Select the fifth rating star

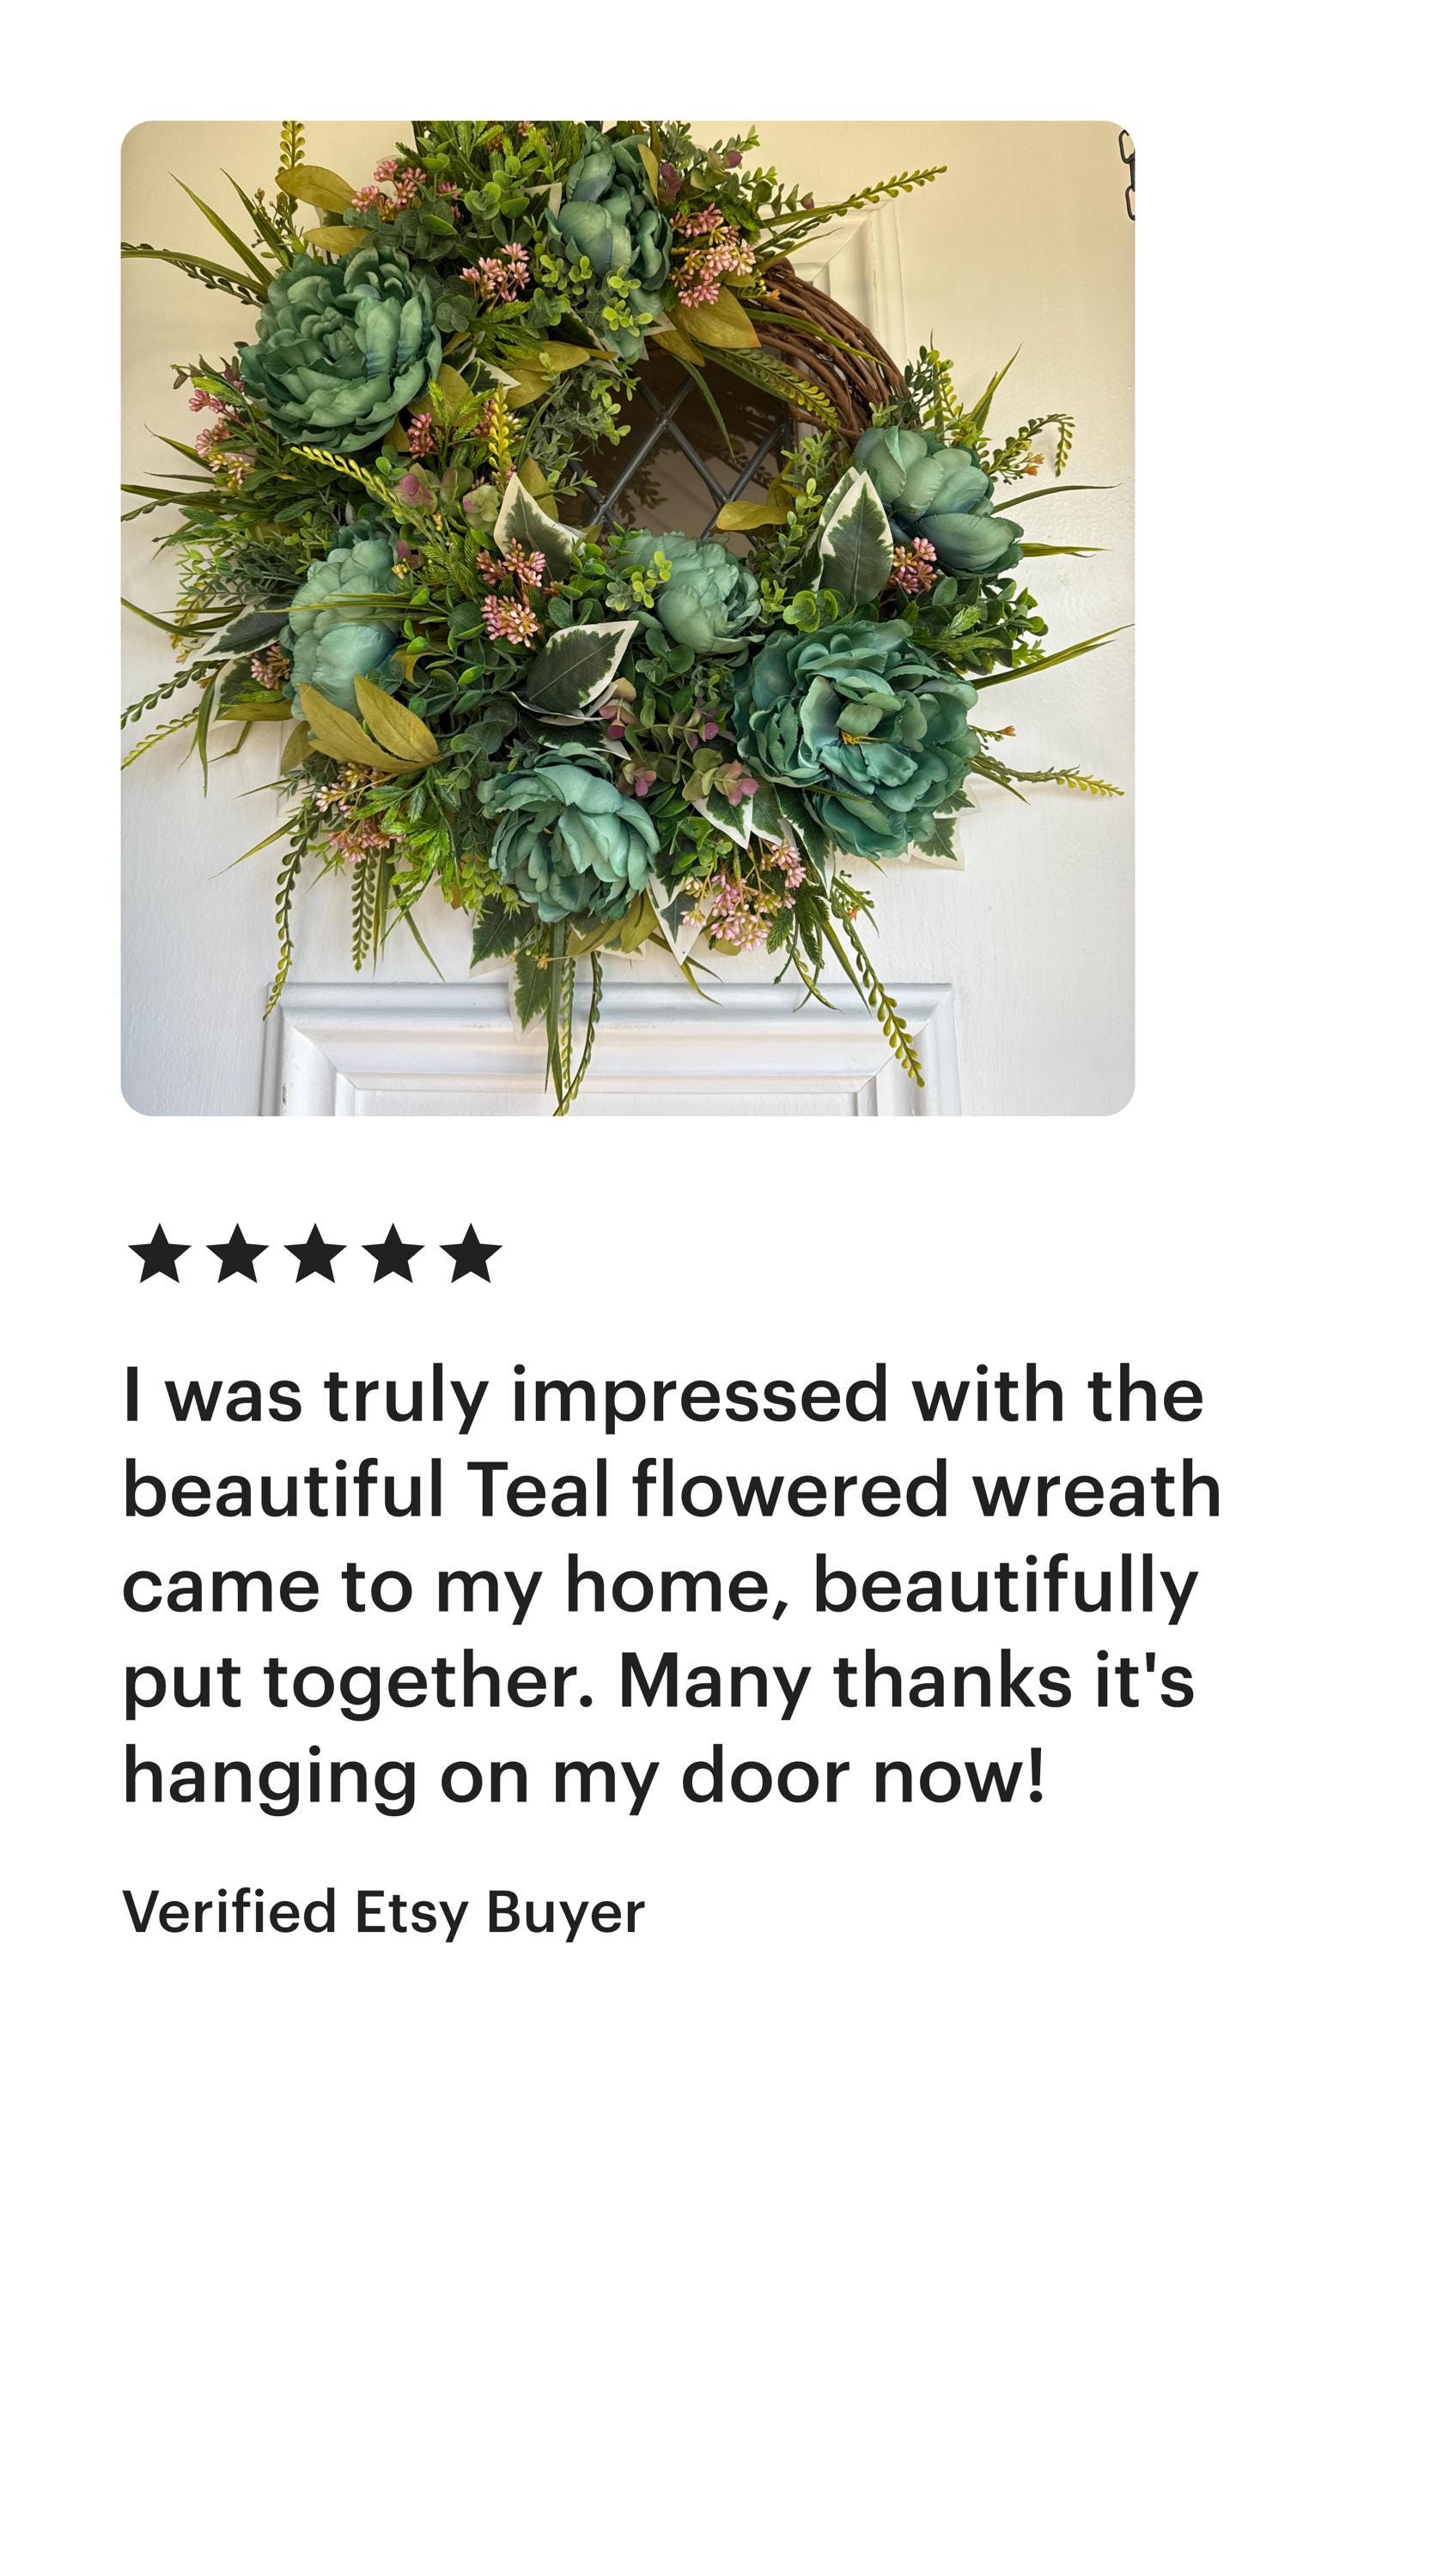[471, 1253]
